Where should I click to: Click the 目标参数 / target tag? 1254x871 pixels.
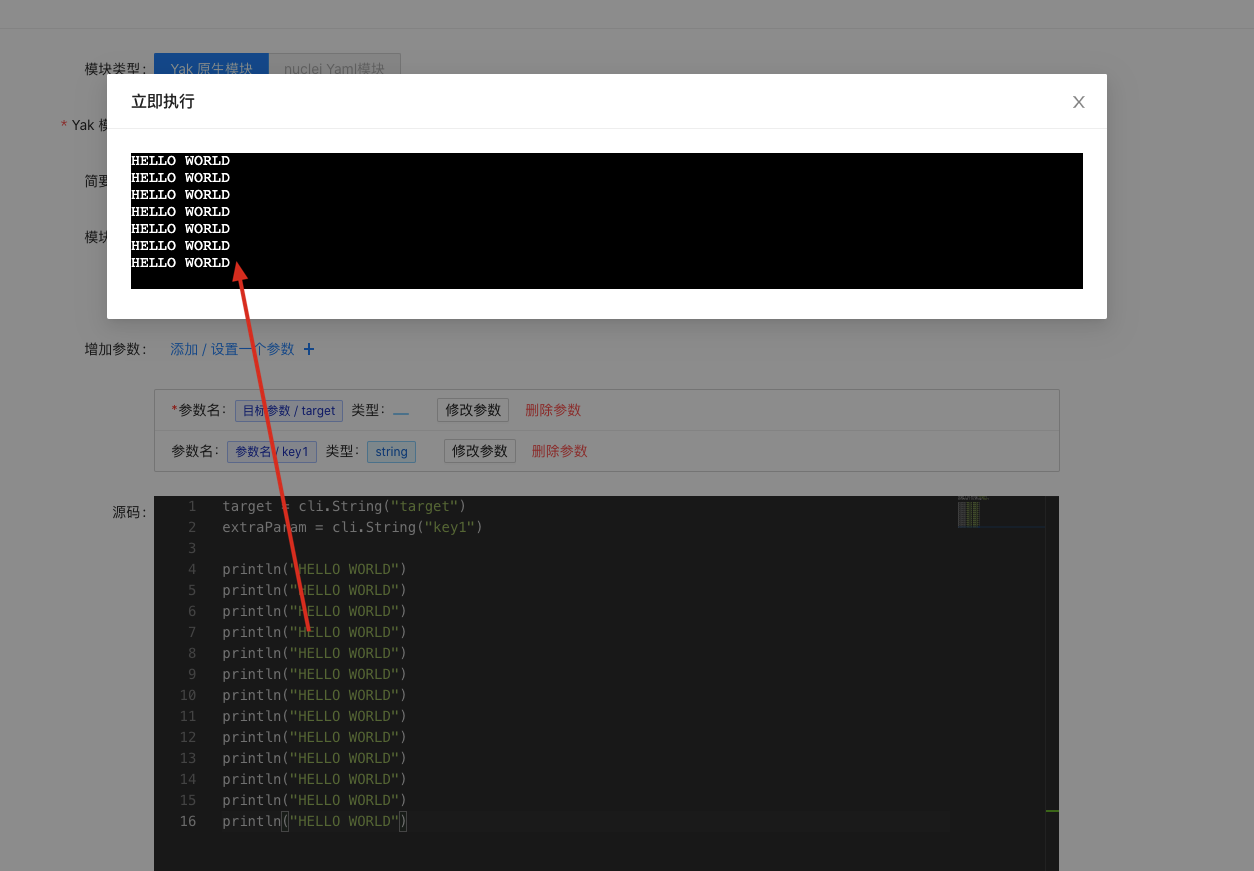pos(288,411)
